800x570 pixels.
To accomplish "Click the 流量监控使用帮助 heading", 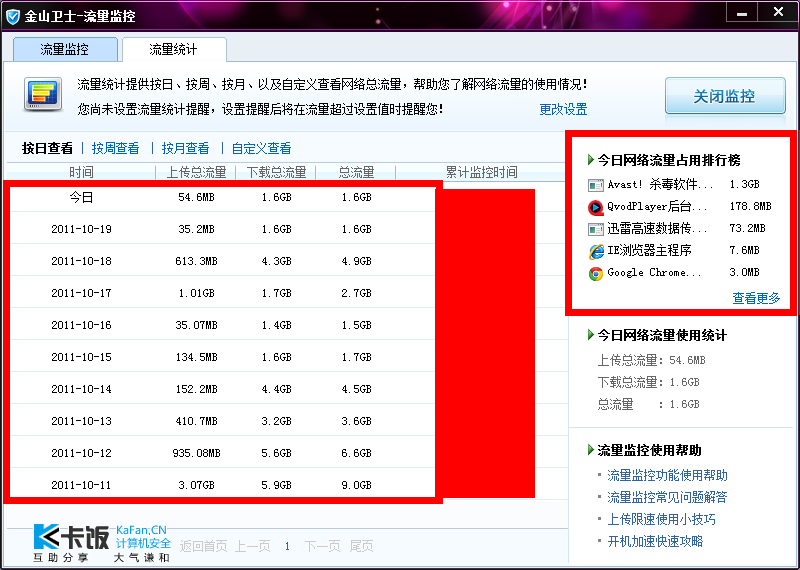I will click(649, 450).
